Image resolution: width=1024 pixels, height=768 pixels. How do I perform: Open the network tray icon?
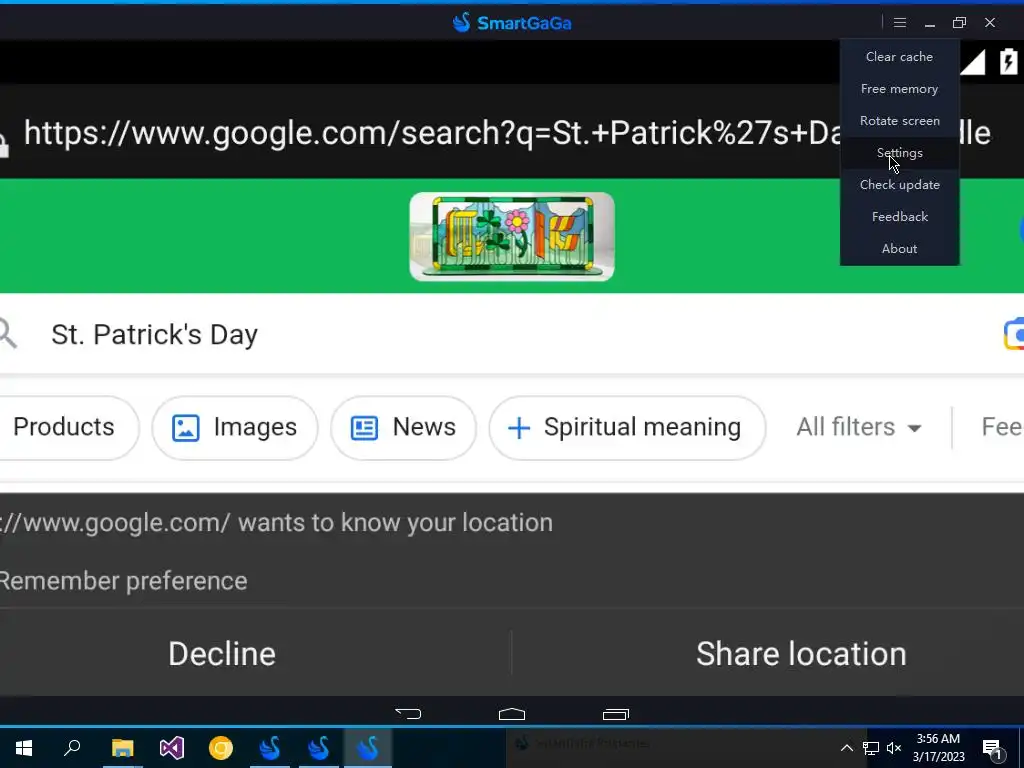pos(871,748)
